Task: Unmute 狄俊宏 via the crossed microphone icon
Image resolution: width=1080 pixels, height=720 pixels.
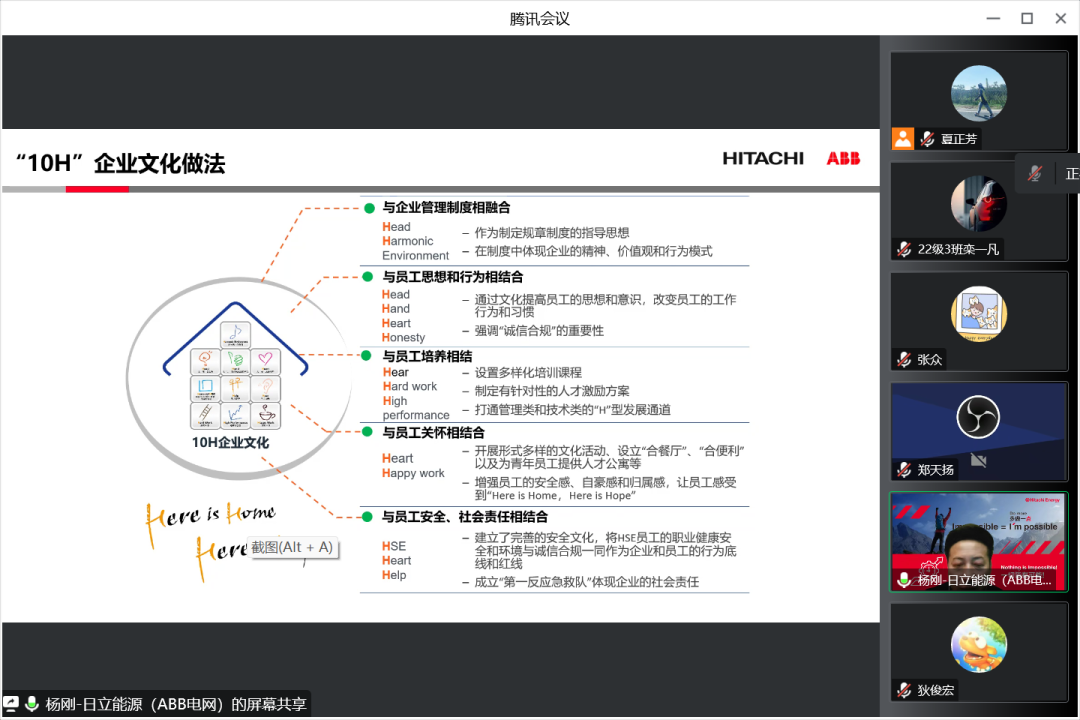Action: pyautogui.click(x=903, y=690)
